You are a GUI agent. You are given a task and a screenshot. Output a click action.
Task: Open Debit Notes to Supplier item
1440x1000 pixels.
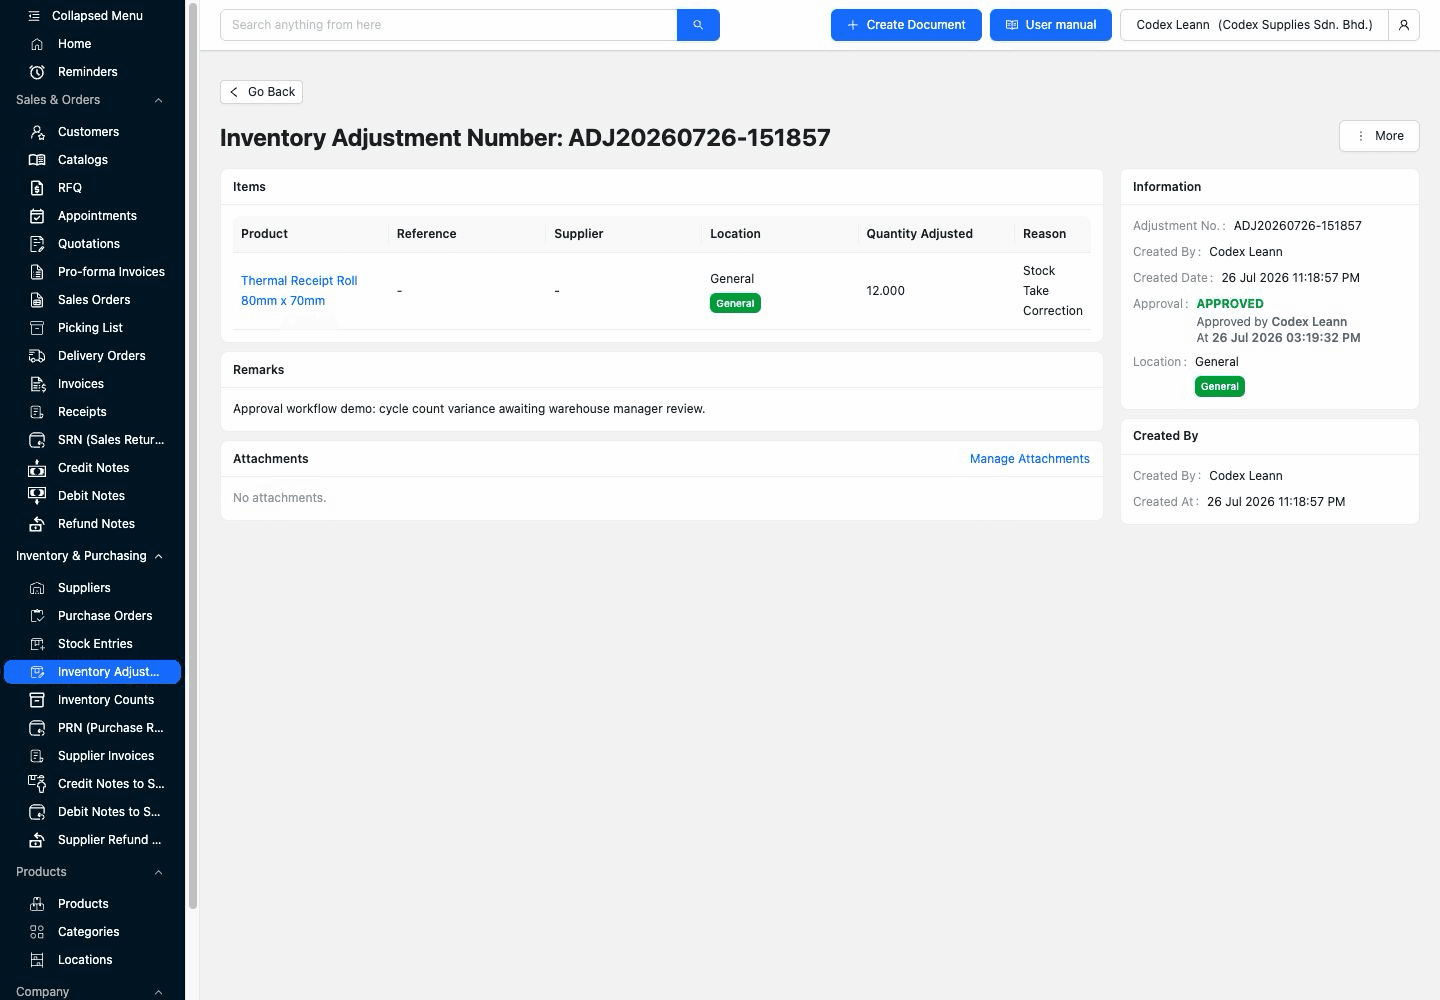coord(92,812)
